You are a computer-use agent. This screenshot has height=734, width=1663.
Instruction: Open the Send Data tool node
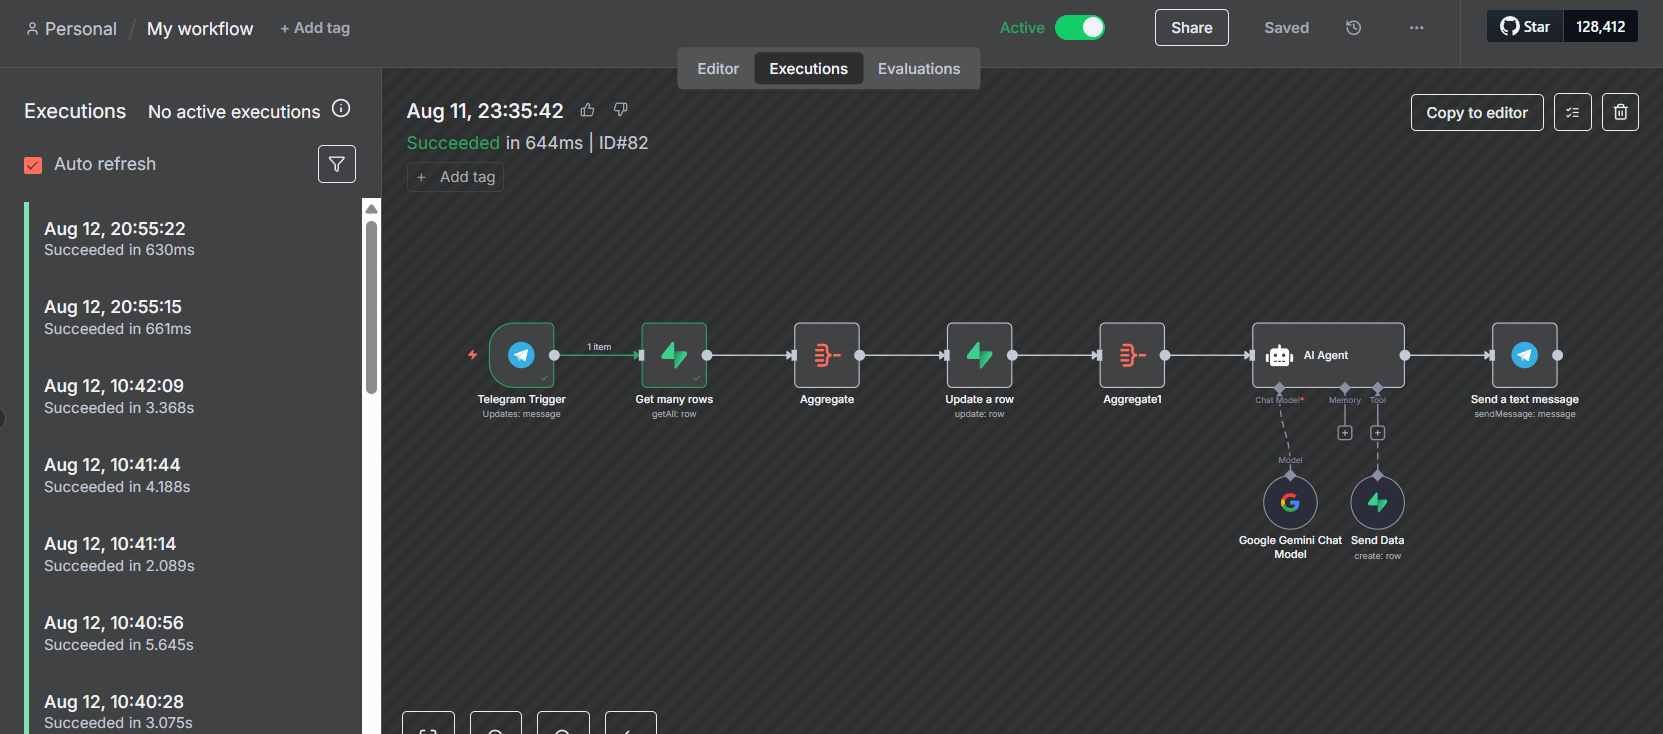pyautogui.click(x=1378, y=502)
